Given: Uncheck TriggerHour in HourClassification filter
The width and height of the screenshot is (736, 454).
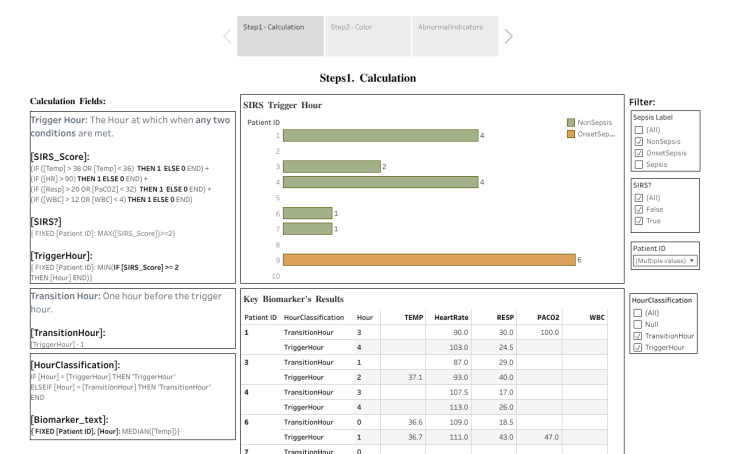Looking at the screenshot, I should [x=636, y=347].
